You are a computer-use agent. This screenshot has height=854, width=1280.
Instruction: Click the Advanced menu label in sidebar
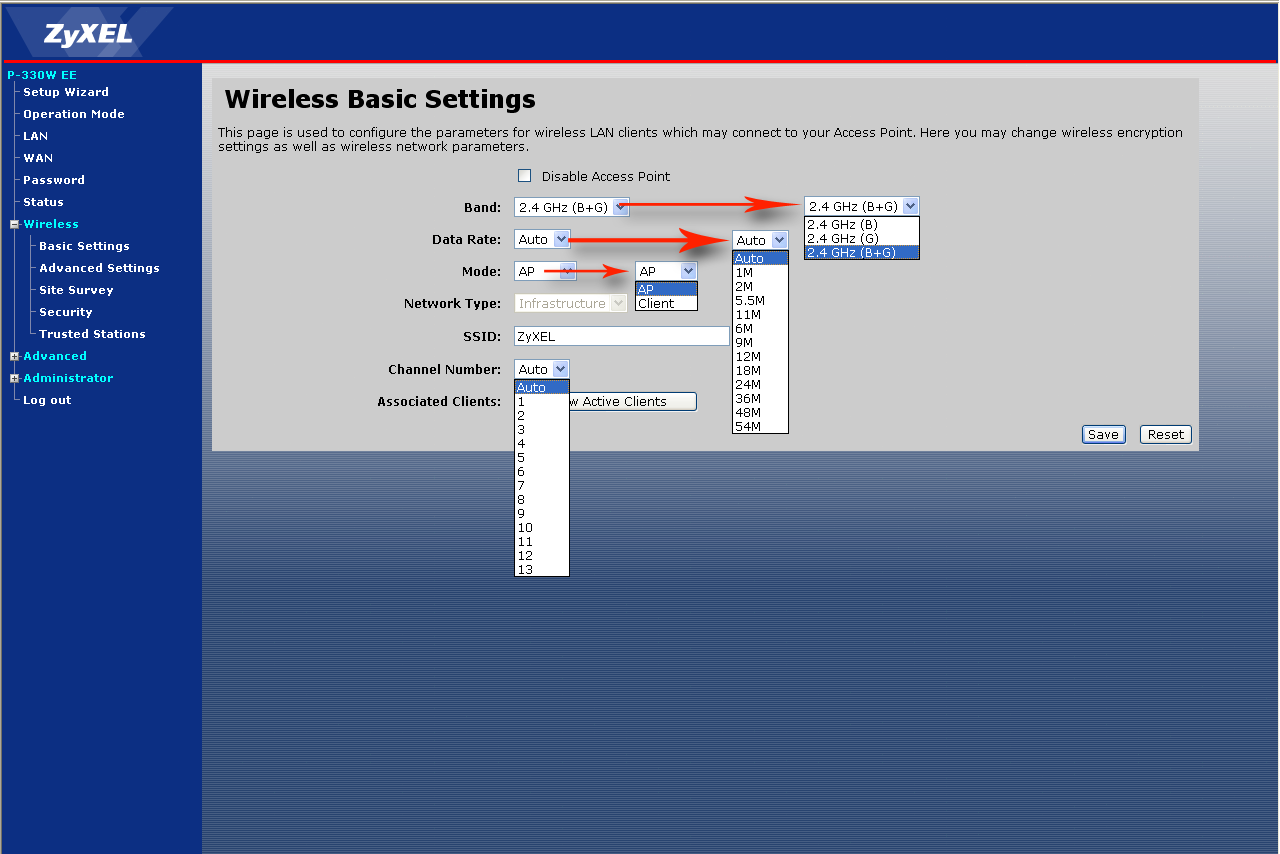click(55, 356)
